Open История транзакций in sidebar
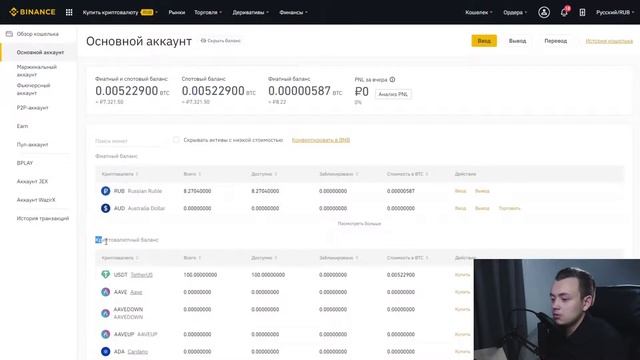 click(42, 218)
